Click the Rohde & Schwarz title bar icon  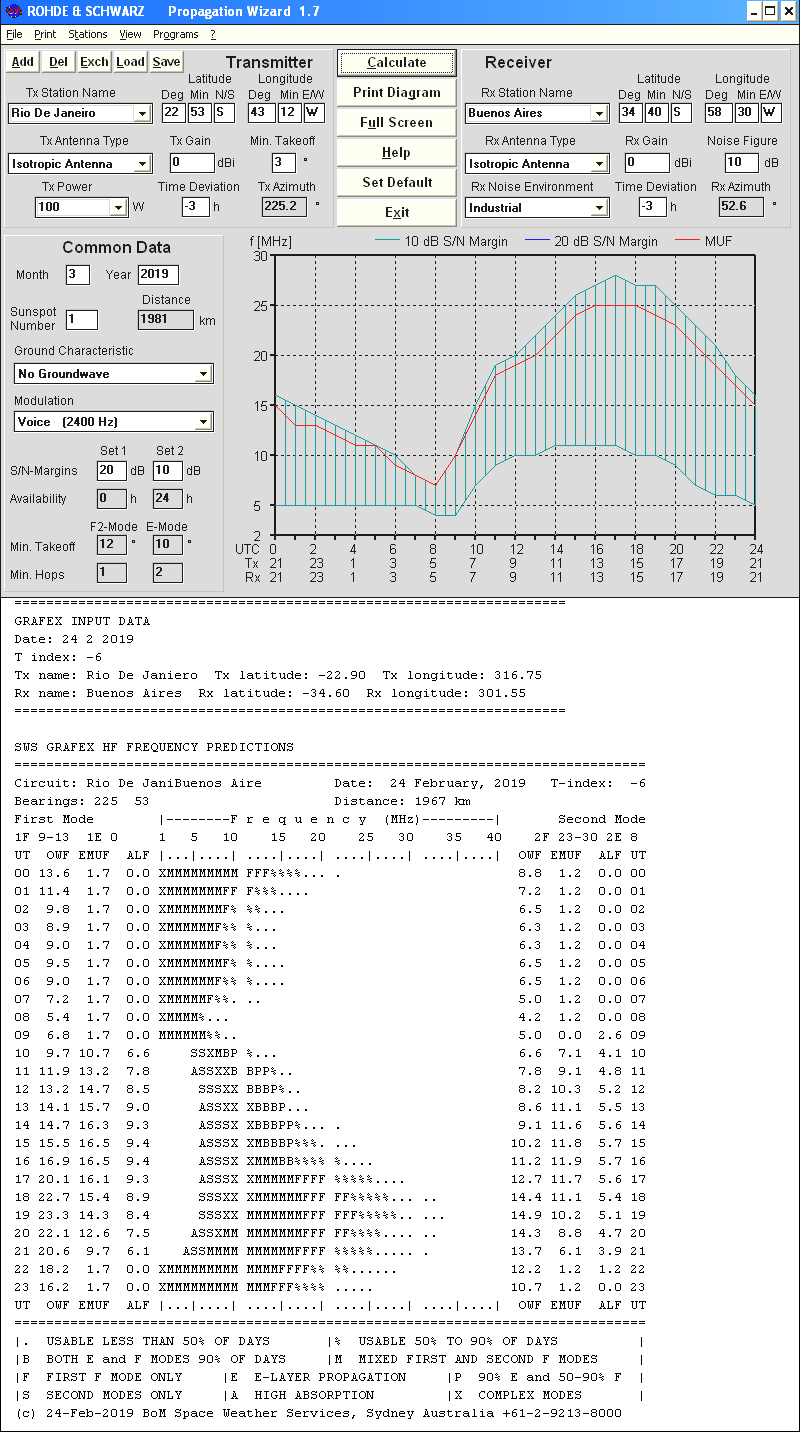pyautogui.click(x=12, y=11)
